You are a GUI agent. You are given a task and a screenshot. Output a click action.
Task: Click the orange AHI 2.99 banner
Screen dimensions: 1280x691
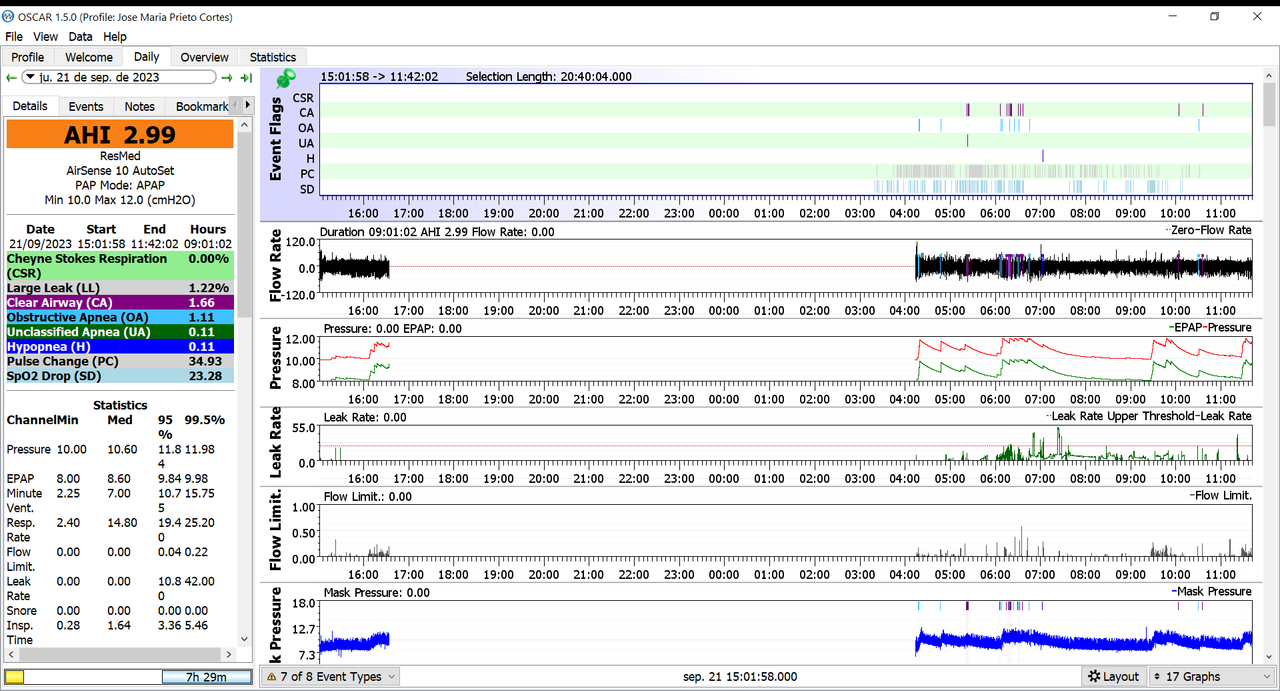point(120,135)
